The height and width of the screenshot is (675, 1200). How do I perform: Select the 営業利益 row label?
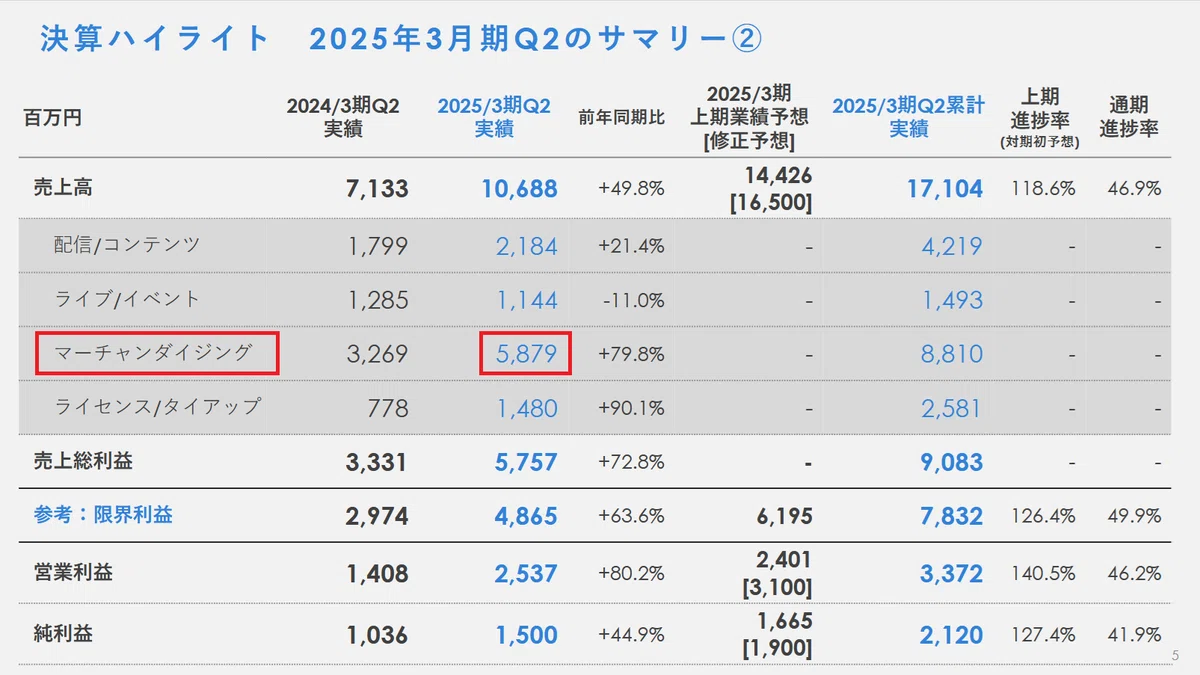(73, 573)
